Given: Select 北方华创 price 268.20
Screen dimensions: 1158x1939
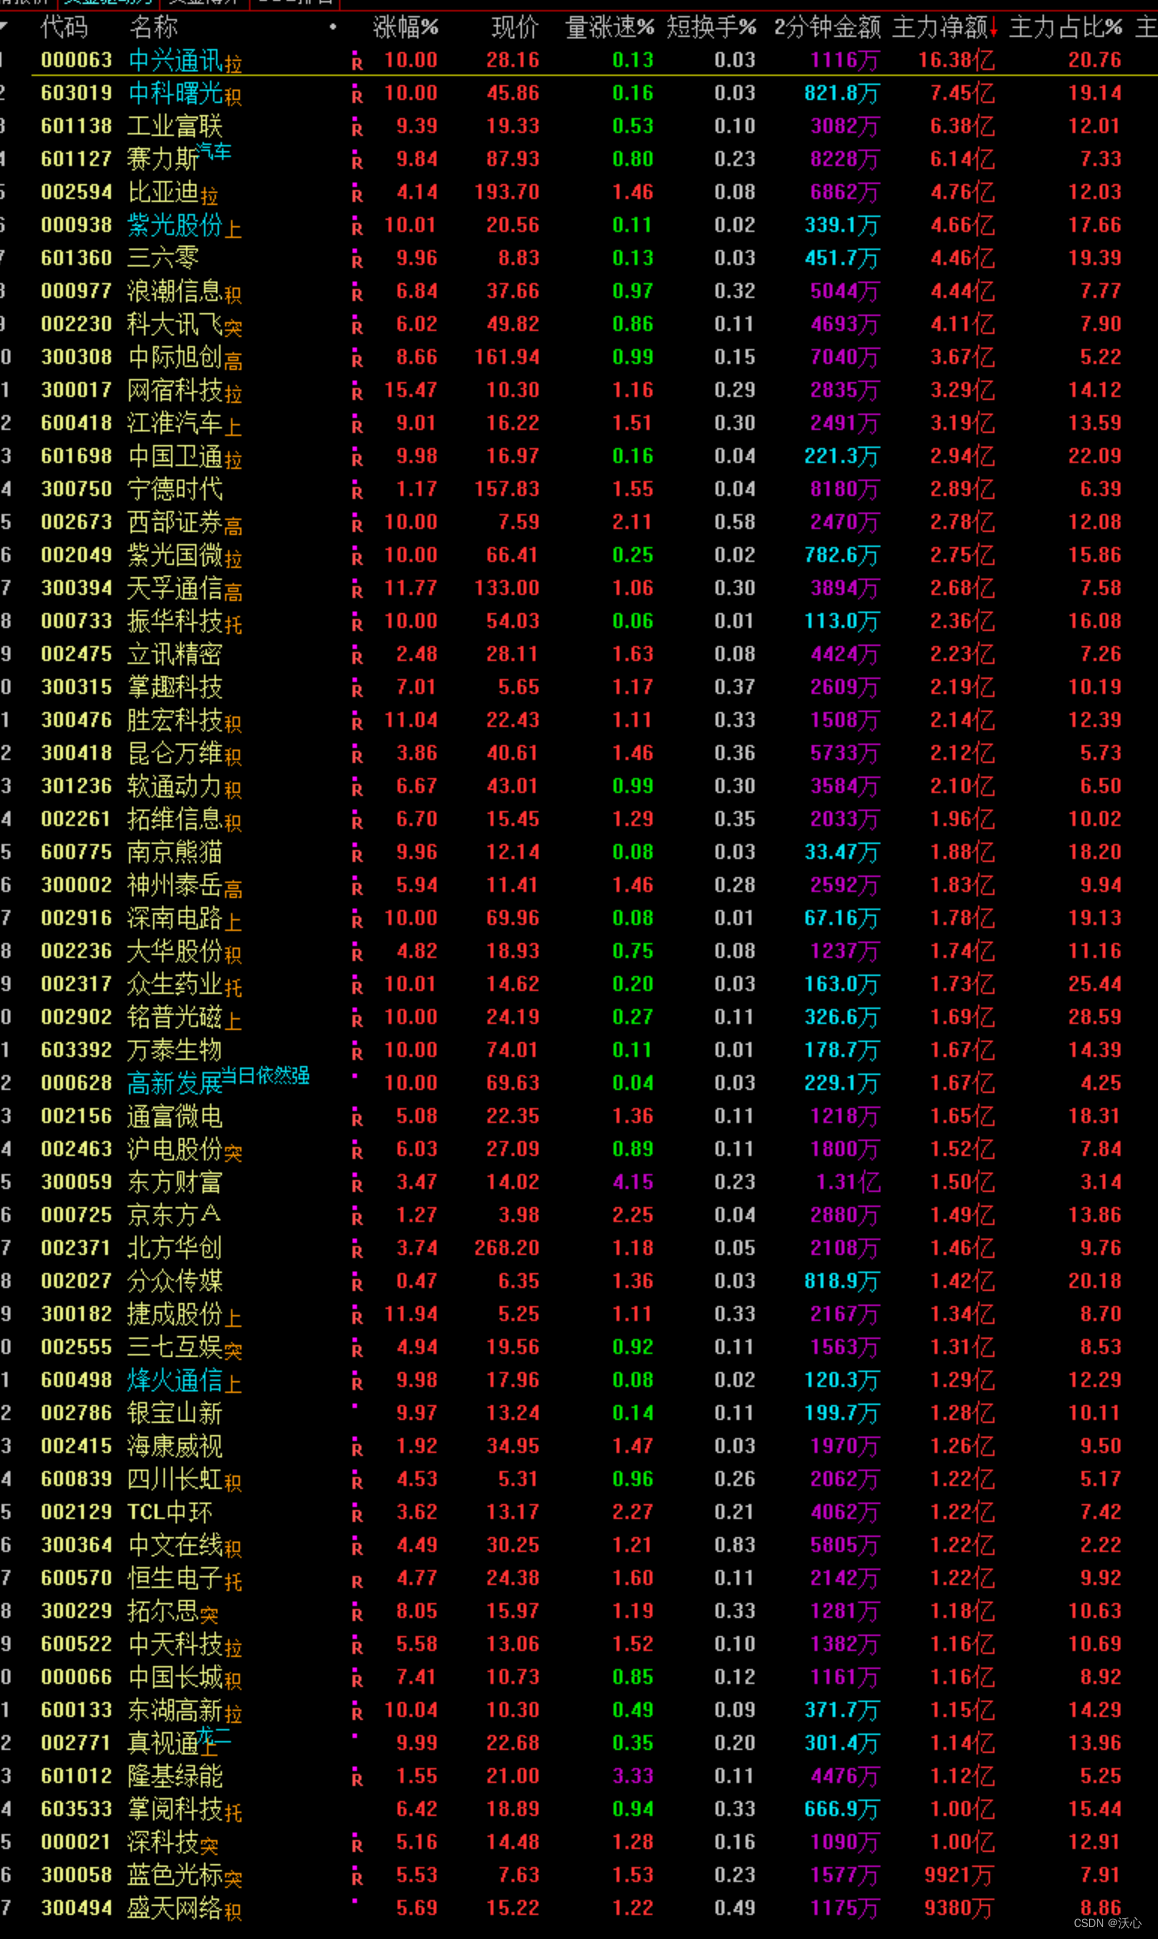Looking at the screenshot, I should (507, 1248).
